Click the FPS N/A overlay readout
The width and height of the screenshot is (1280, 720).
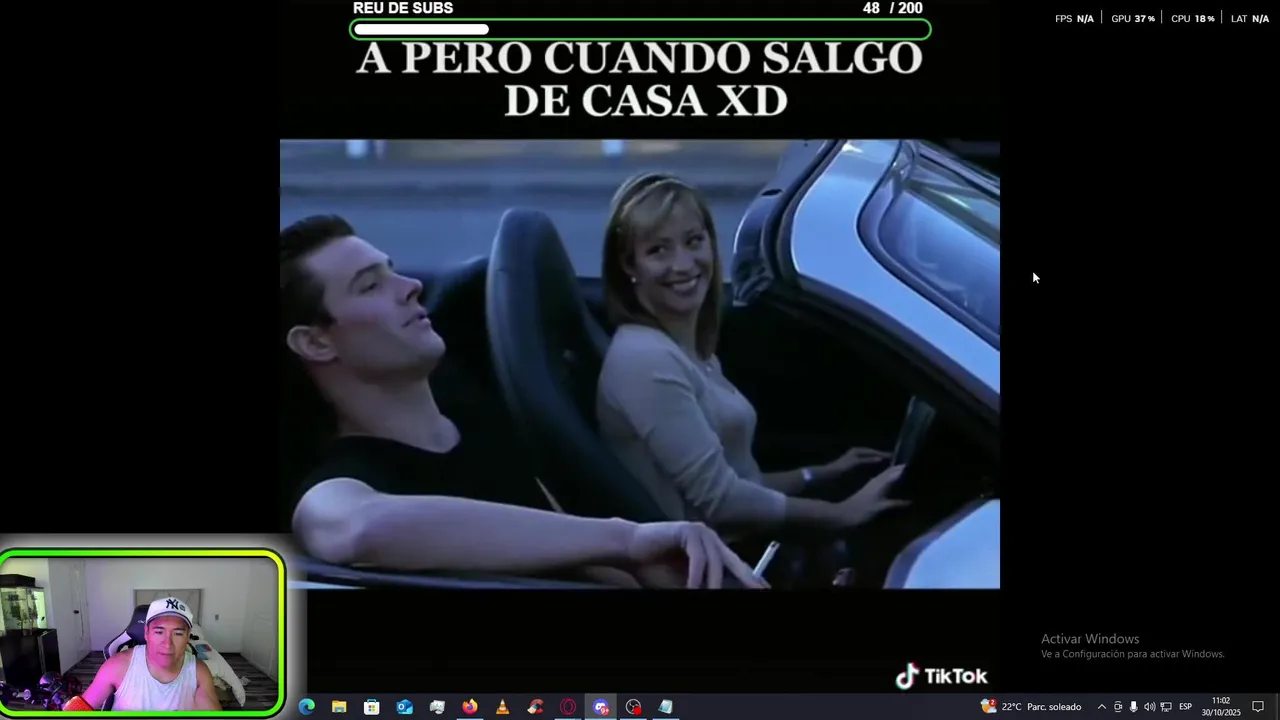click(1074, 19)
